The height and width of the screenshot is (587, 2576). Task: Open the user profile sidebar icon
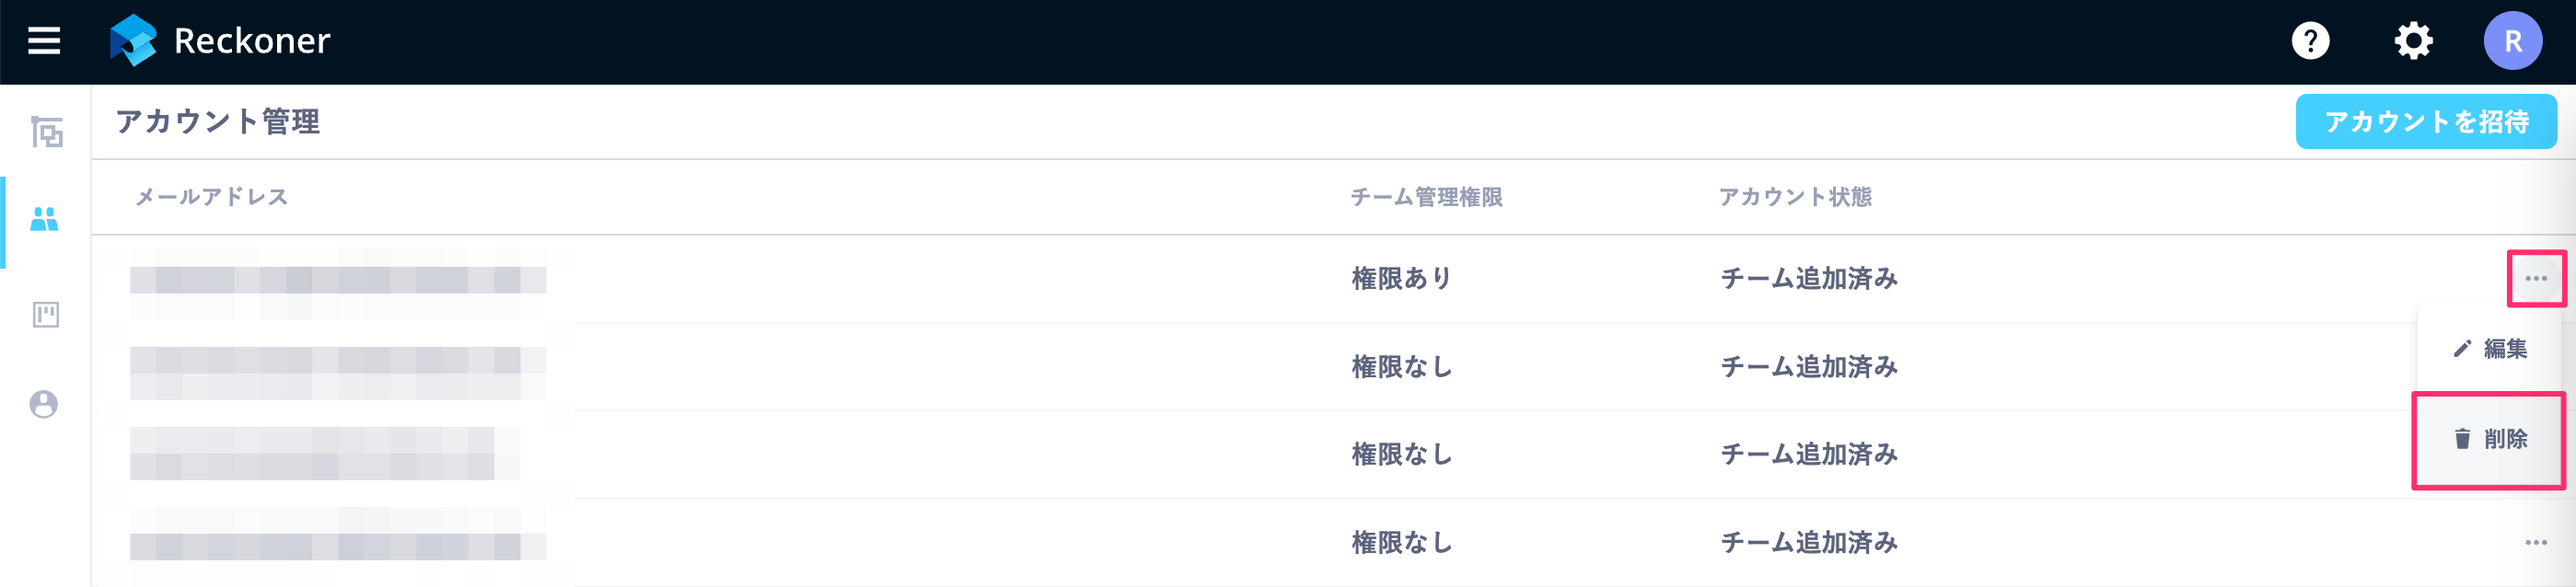coord(46,404)
